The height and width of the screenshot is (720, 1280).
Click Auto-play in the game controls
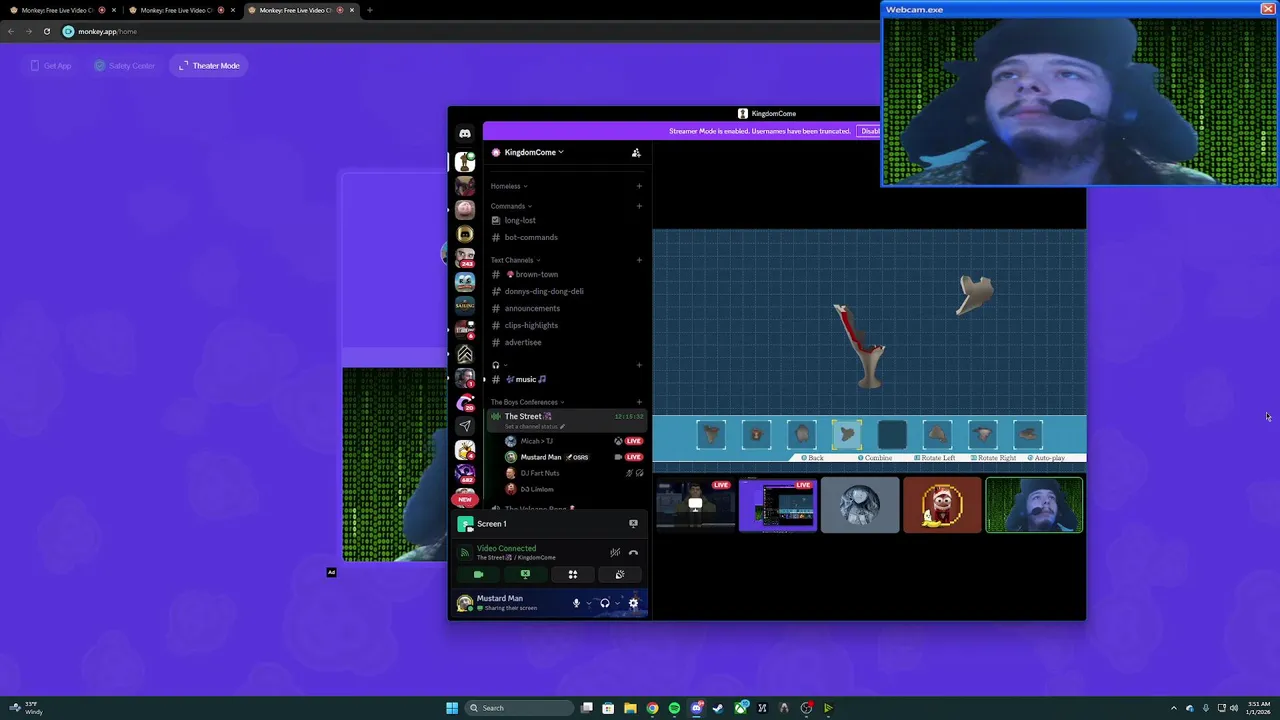click(x=1046, y=458)
